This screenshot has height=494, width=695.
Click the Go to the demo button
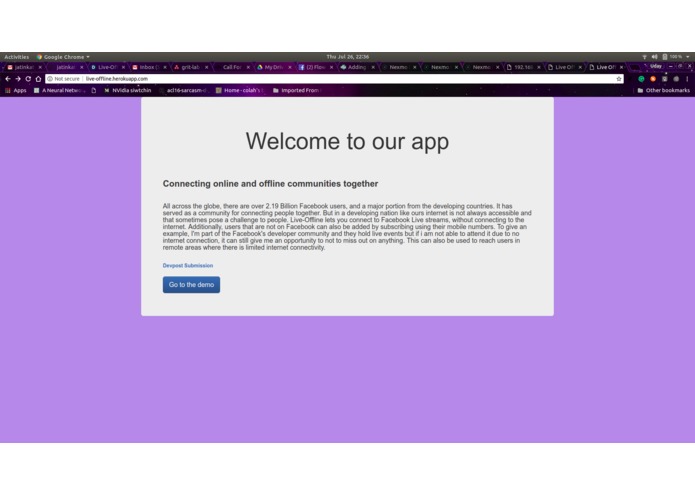191,284
